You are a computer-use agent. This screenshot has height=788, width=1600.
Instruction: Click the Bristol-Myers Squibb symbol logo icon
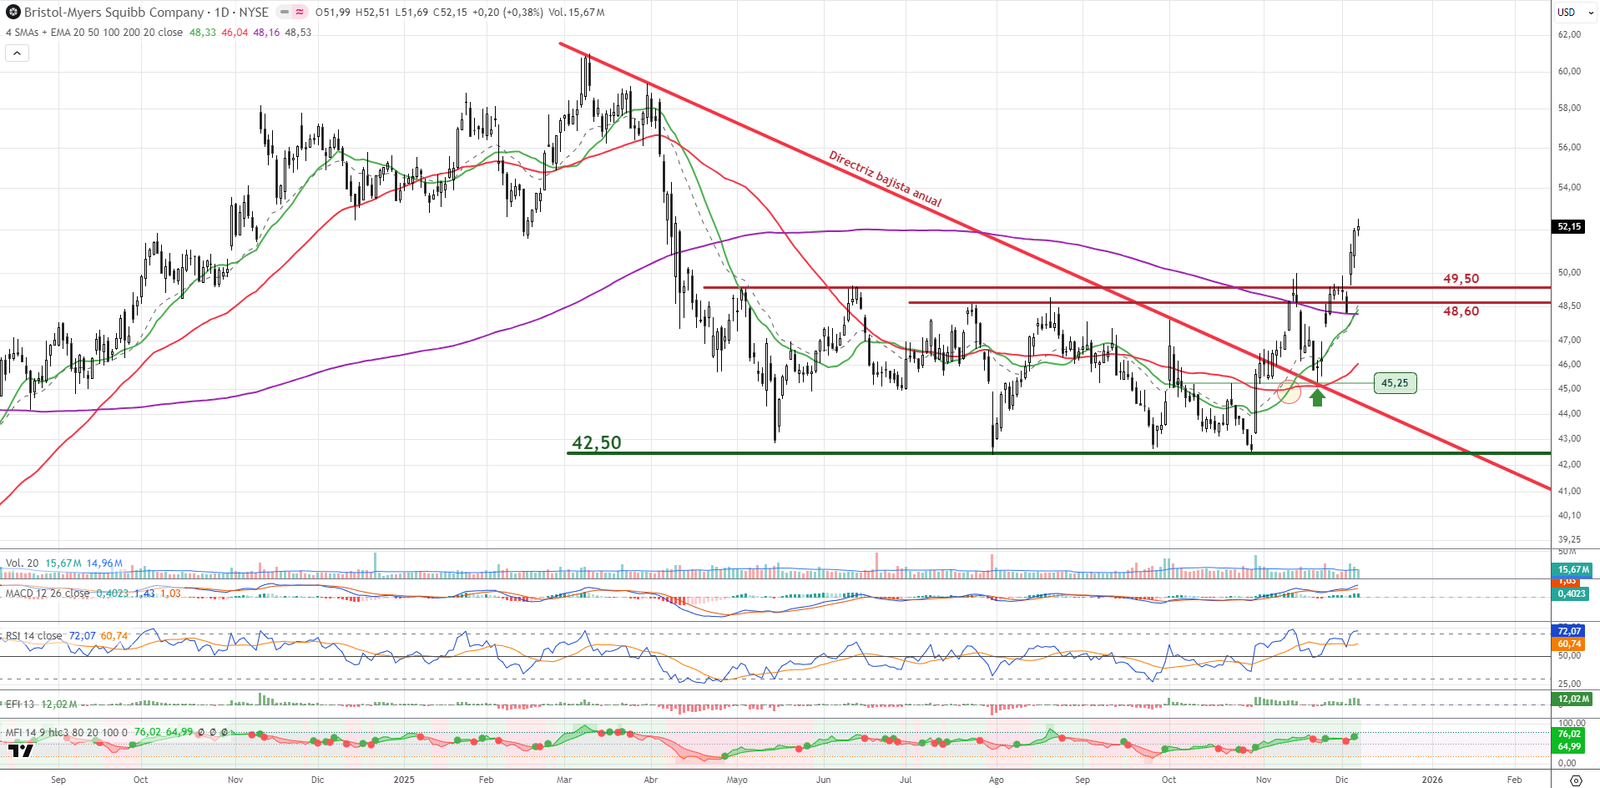tap(13, 12)
